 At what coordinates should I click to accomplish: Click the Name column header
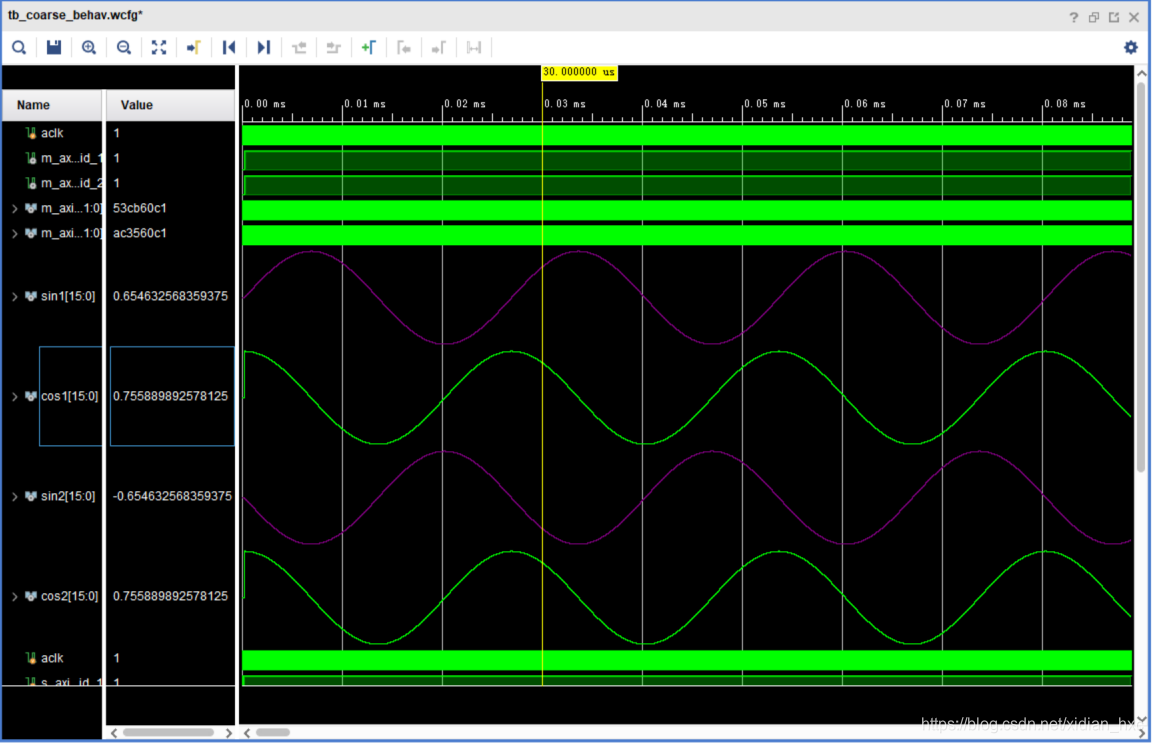pyautogui.click(x=52, y=105)
